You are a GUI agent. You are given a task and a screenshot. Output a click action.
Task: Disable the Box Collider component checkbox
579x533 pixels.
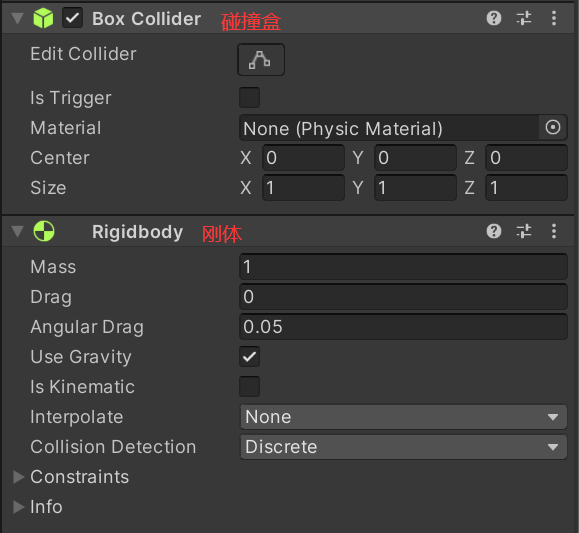point(72,18)
